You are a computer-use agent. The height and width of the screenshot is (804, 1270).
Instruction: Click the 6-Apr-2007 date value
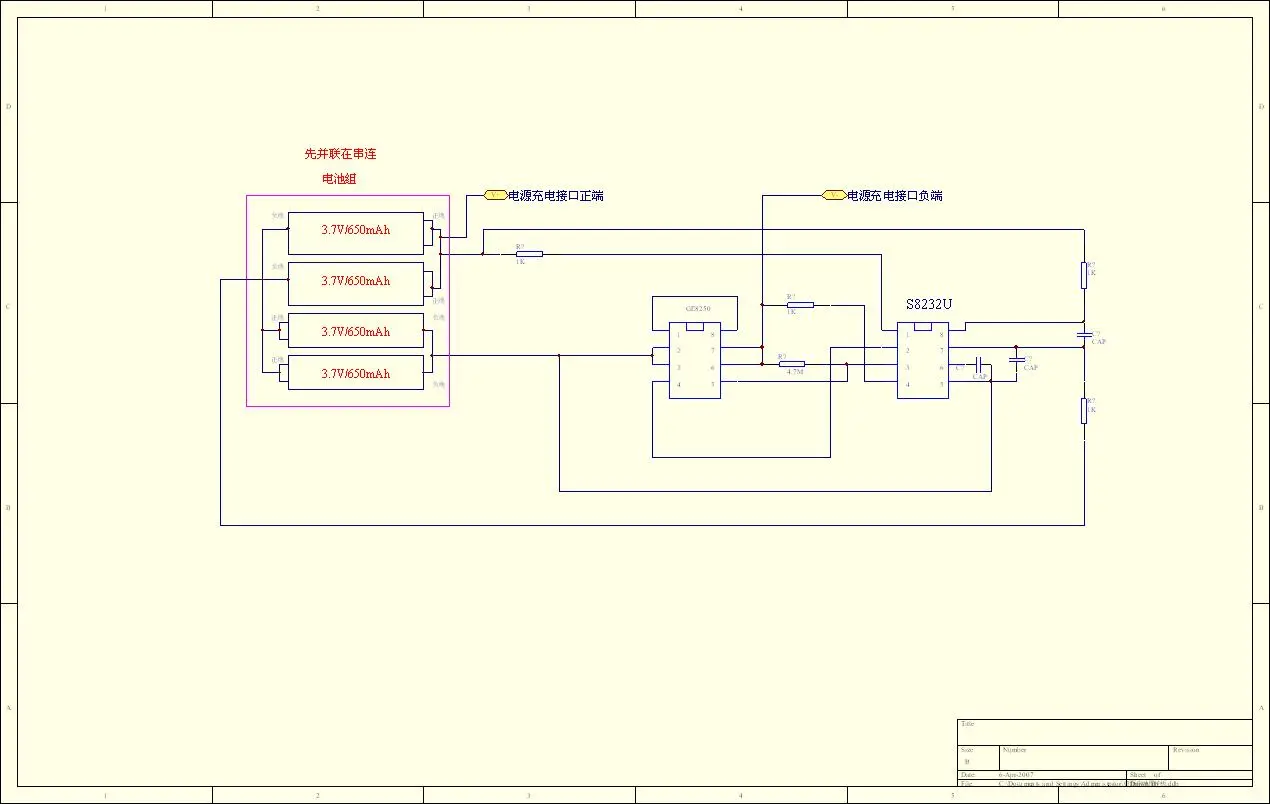pos(1017,775)
